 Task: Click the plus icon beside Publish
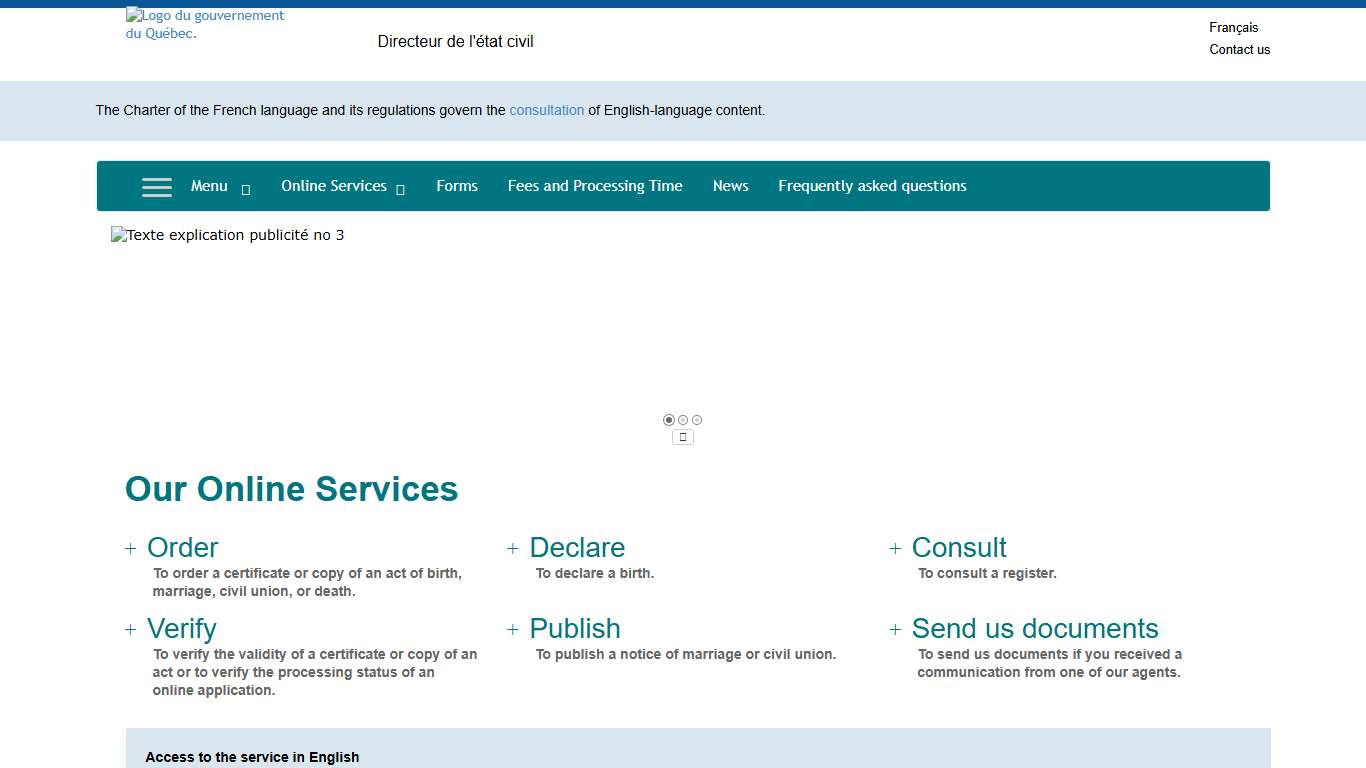[x=513, y=630]
